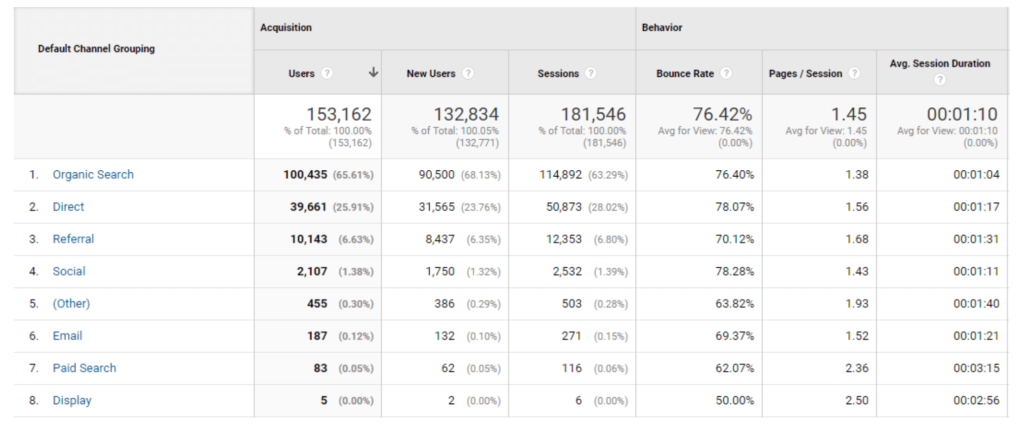Viewport: 1024px width, 442px height.
Task: Select overall session duration 00:01:10
Action: (963, 115)
